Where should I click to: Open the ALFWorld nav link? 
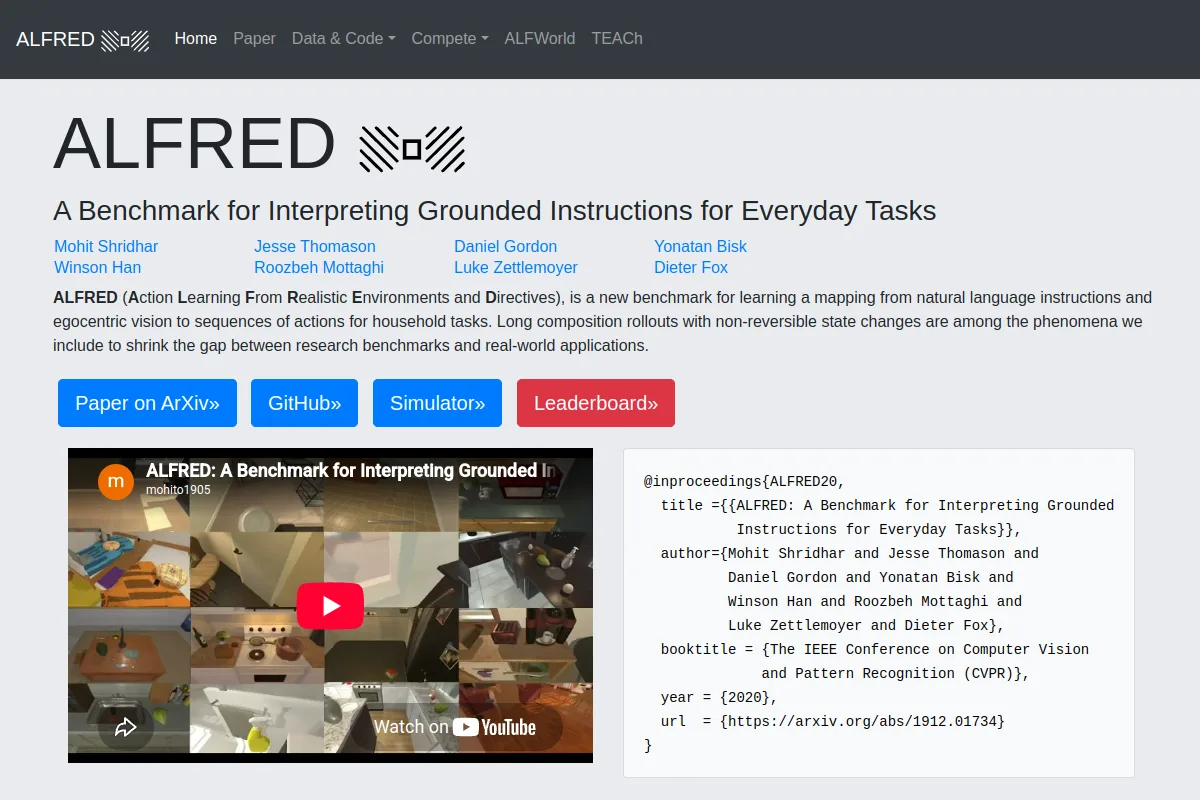[x=540, y=39]
